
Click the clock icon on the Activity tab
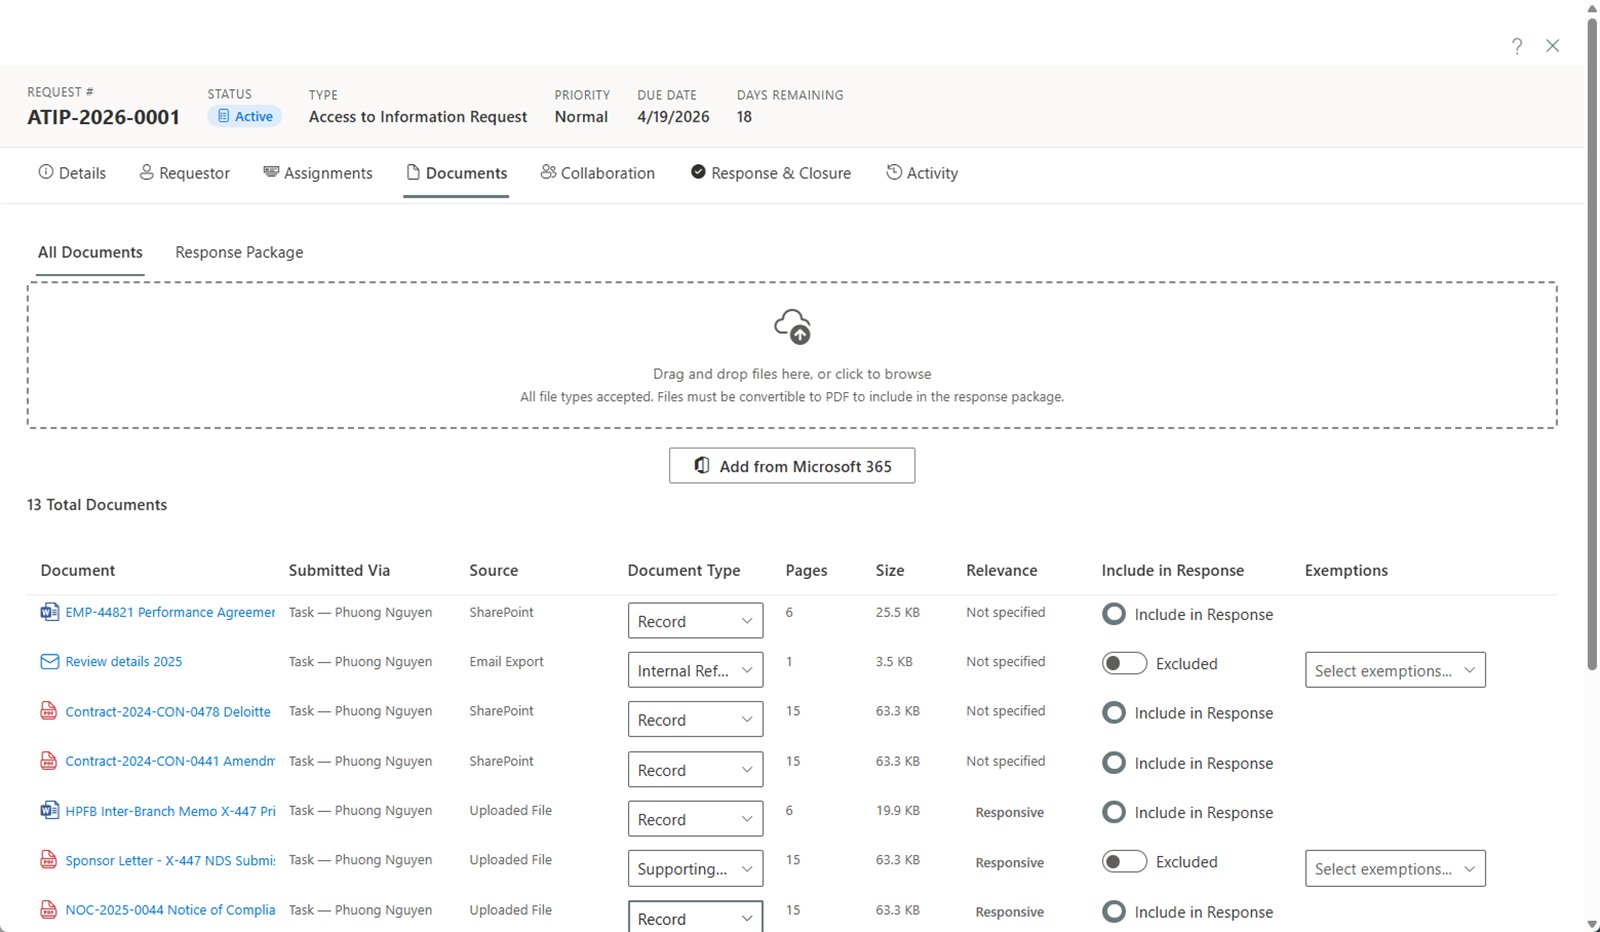tap(893, 172)
